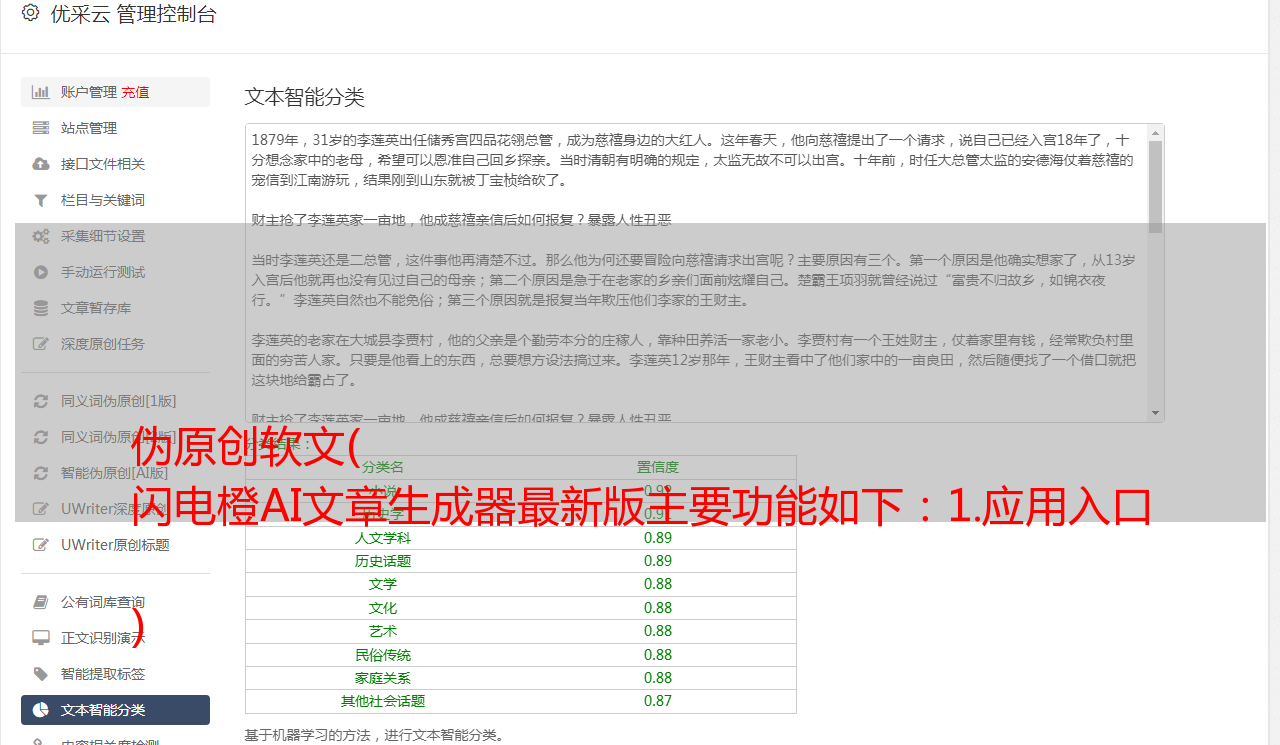The height and width of the screenshot is (745, 1280).
Task: Select the 家庭关系 category cell
Action: click(x=383, y=678)
